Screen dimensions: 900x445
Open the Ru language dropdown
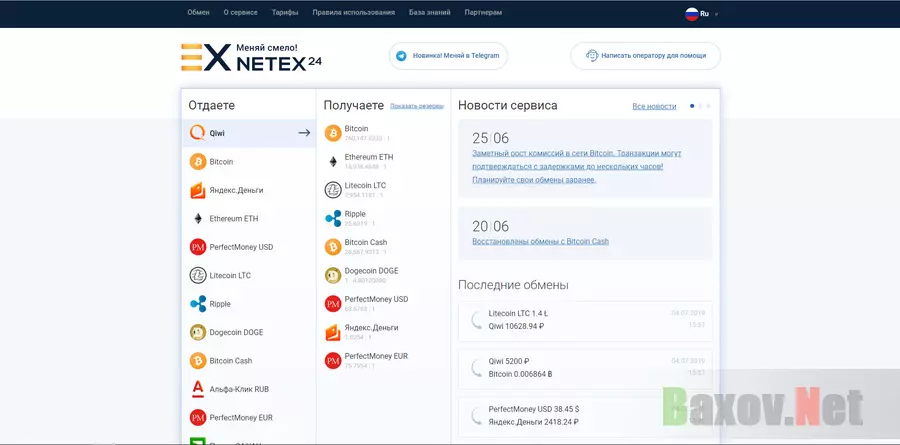(x=701, y=13)
